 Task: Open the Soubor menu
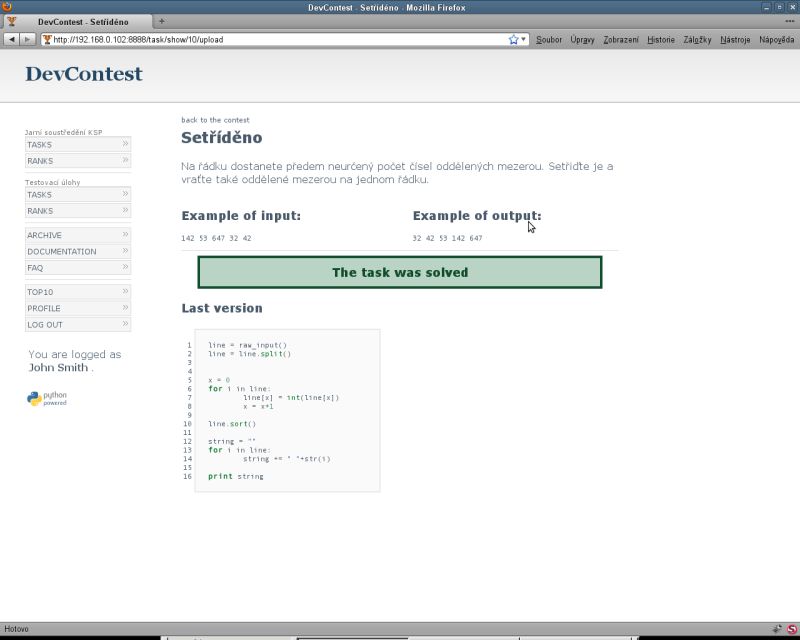pyautogui.click(x=548, y=39)
